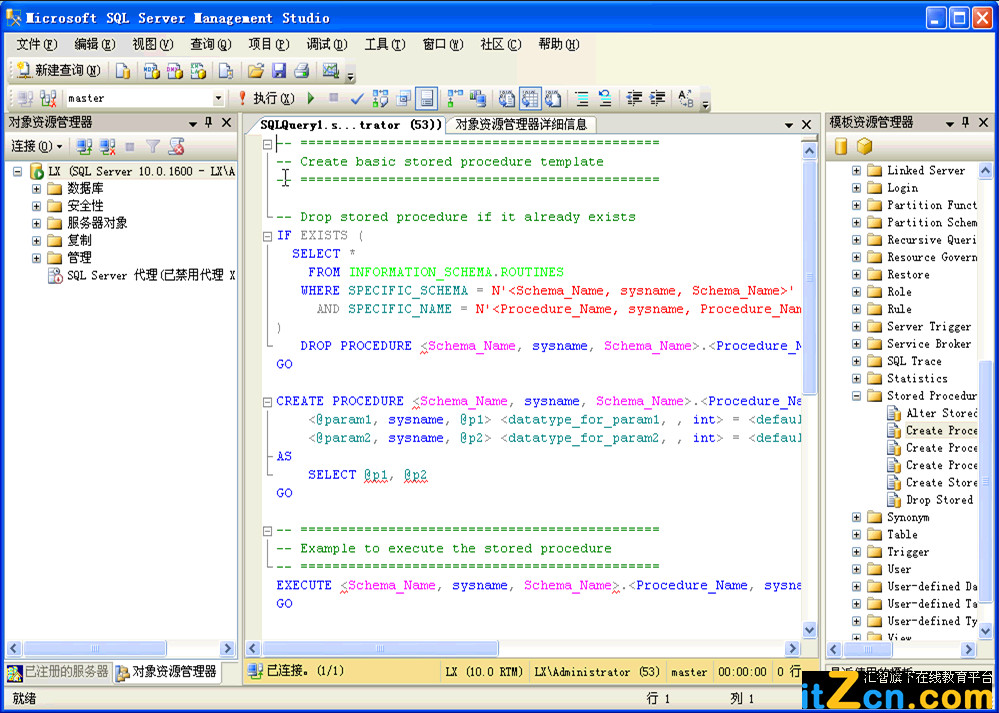This screenshot has height=713, width=999.
Task: Increase indent of selected lines
Action: [657, 98]
